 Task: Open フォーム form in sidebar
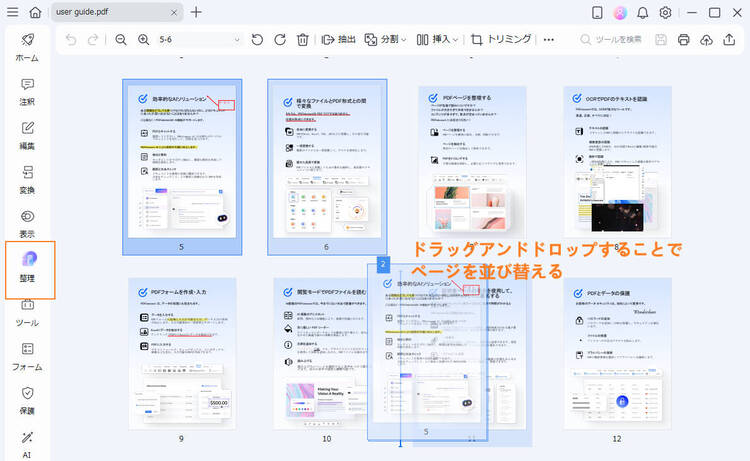coord(27,357)
